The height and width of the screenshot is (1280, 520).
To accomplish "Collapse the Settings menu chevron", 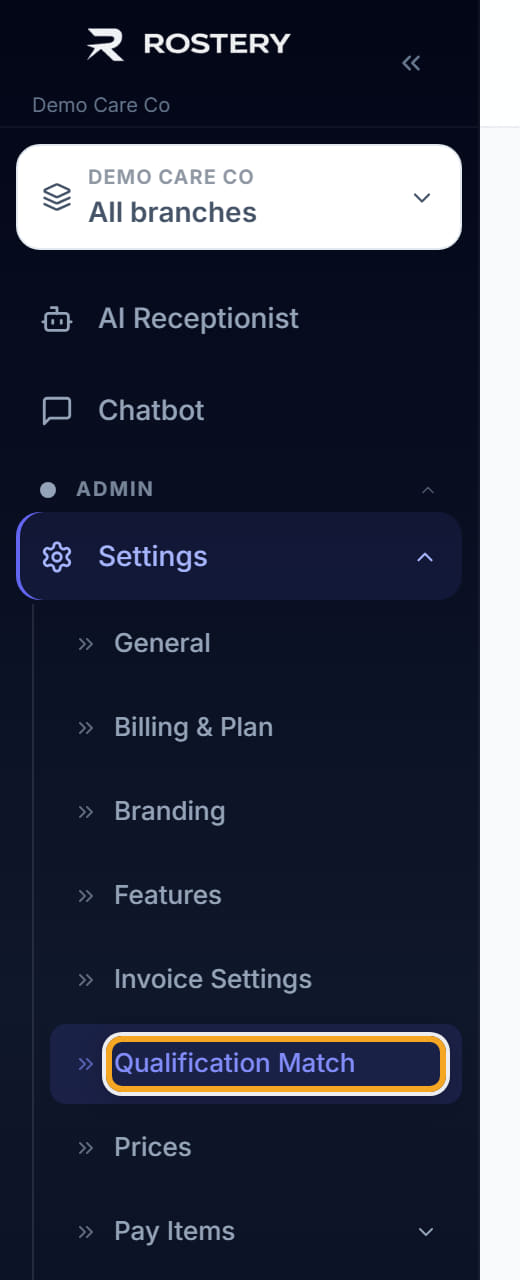I will coord(425,557).
